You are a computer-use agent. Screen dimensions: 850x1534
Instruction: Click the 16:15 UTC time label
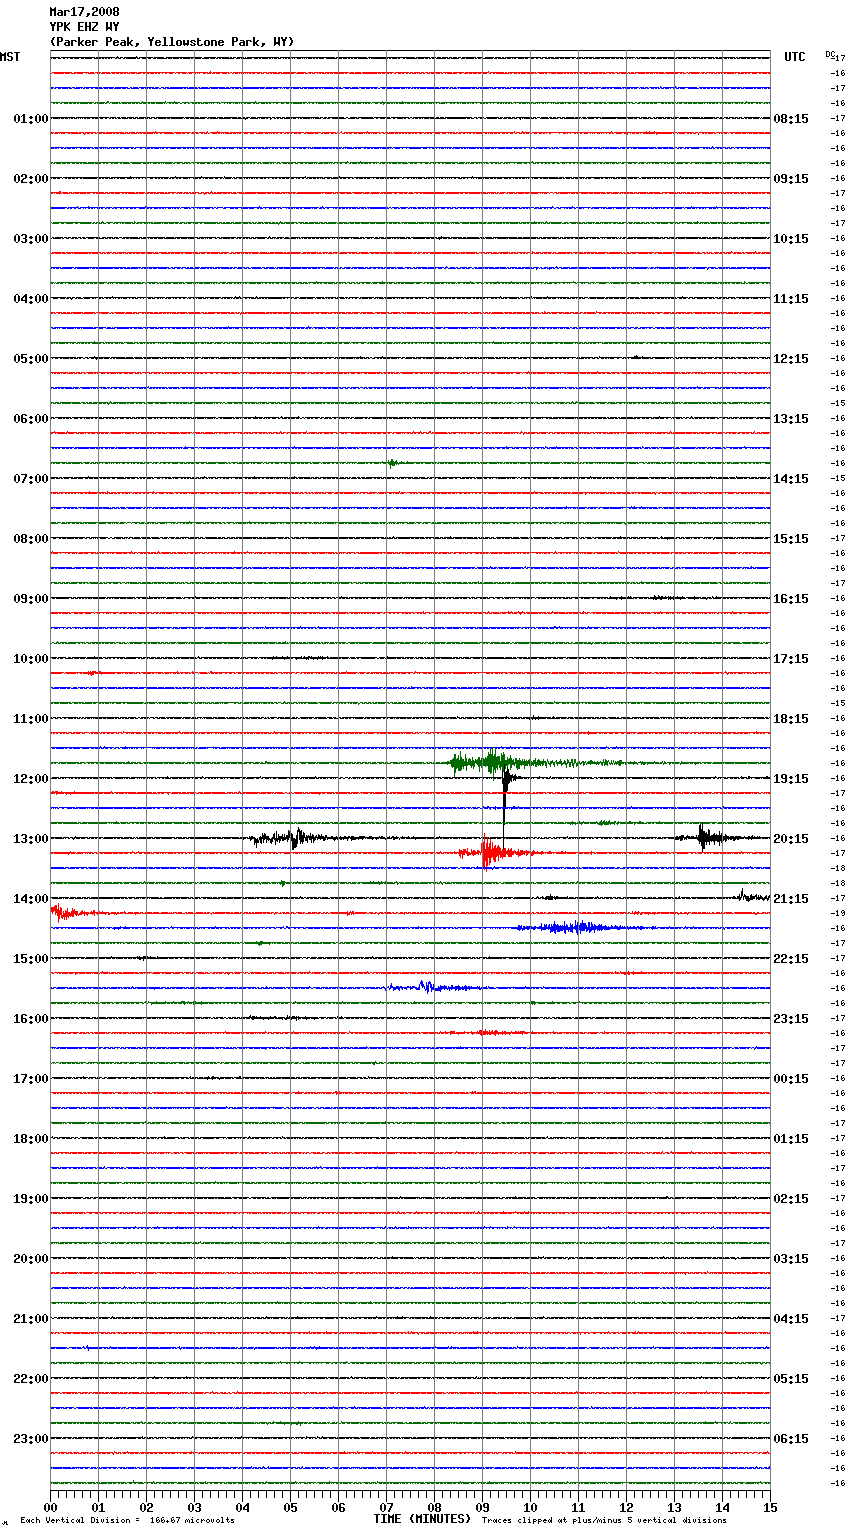tap(791, 599)
